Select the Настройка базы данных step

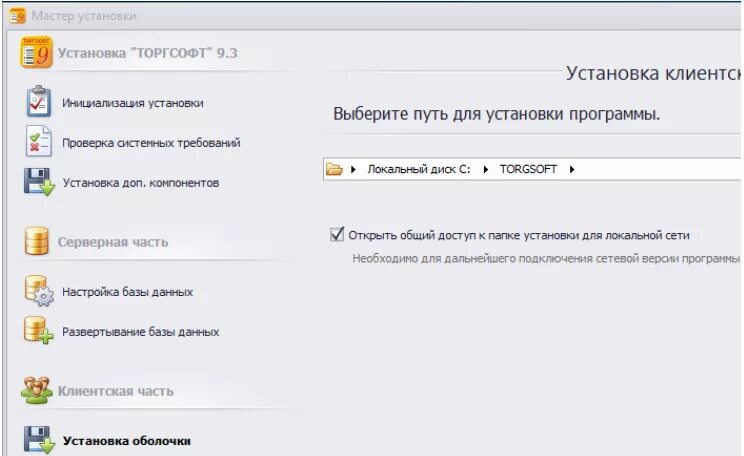128,292
